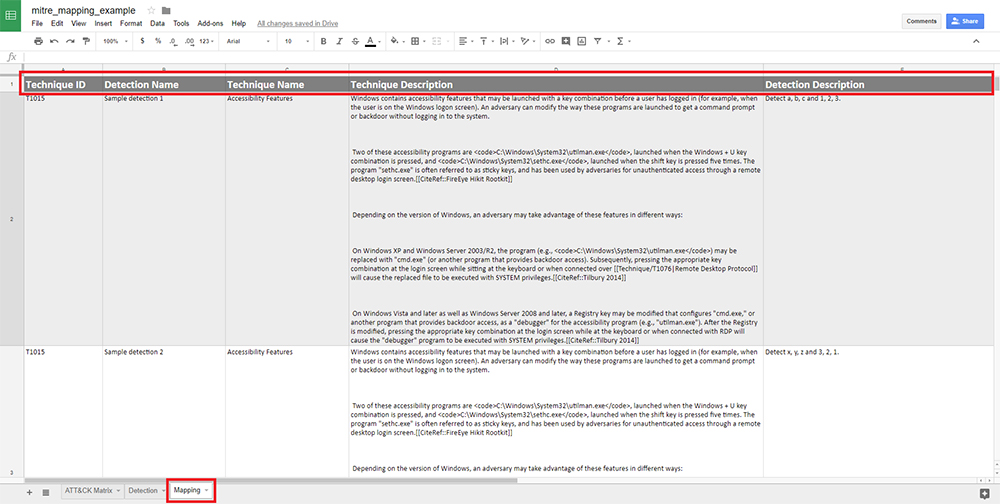Insert a link via toolbar icon
The image size is (1000, 504).
550,41
